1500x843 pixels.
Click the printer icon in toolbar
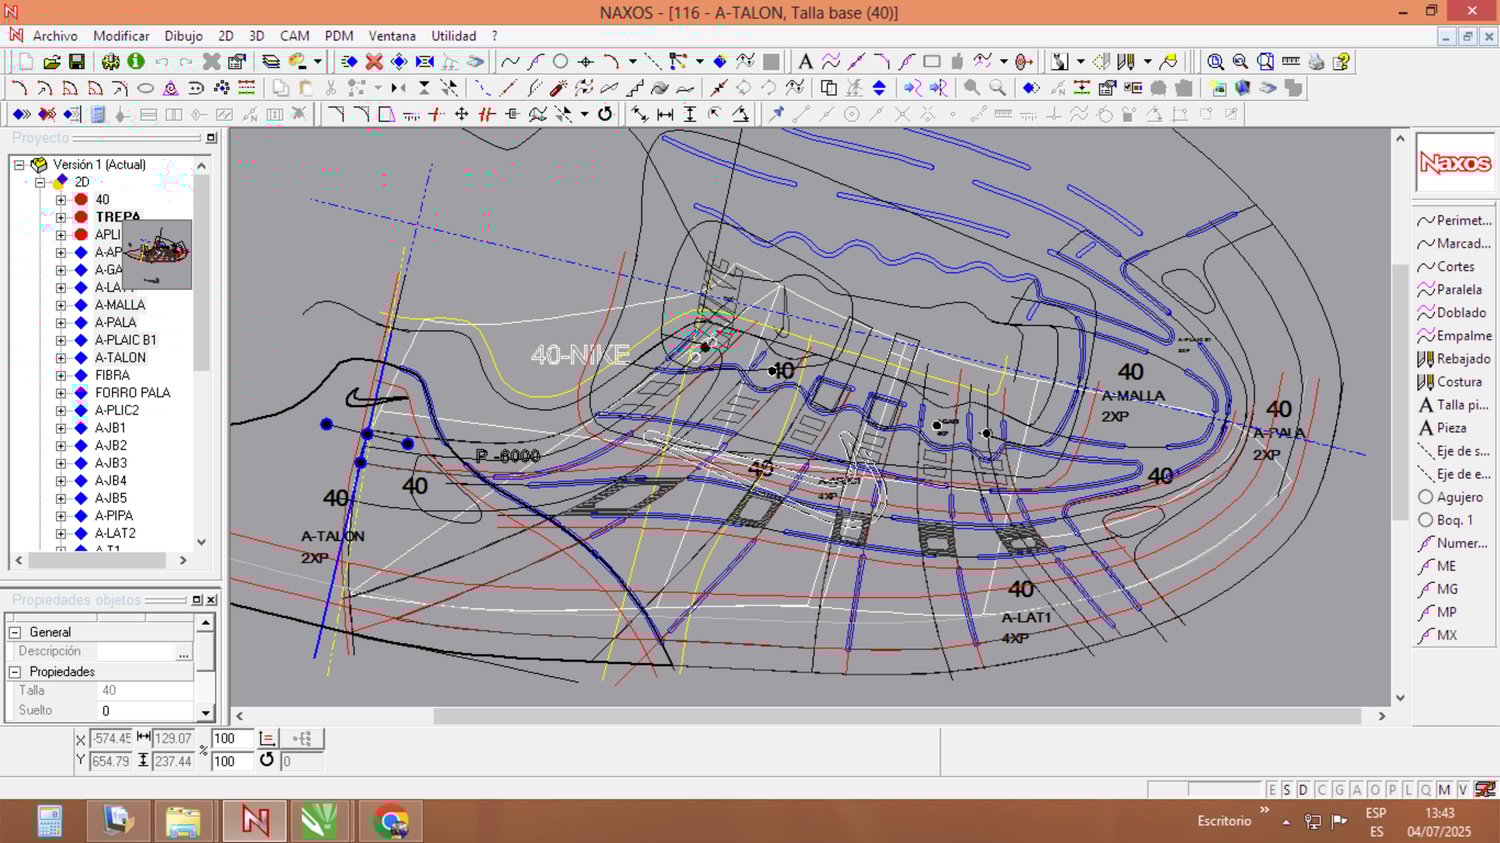1316,62
